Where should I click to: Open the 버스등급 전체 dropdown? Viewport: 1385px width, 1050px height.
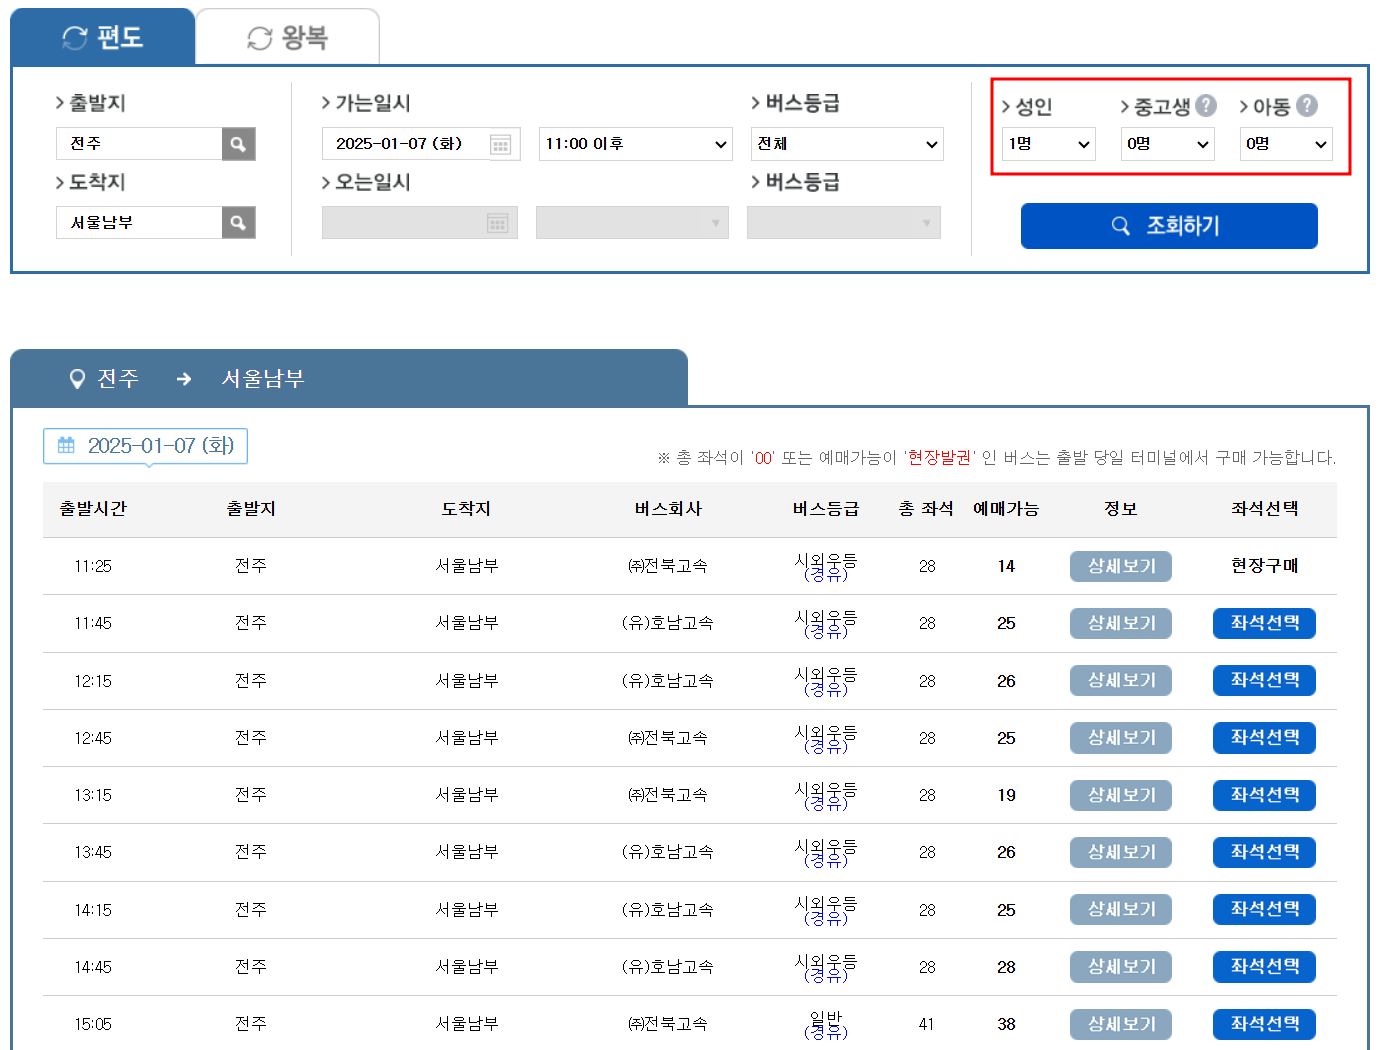(x=847, y=144)
